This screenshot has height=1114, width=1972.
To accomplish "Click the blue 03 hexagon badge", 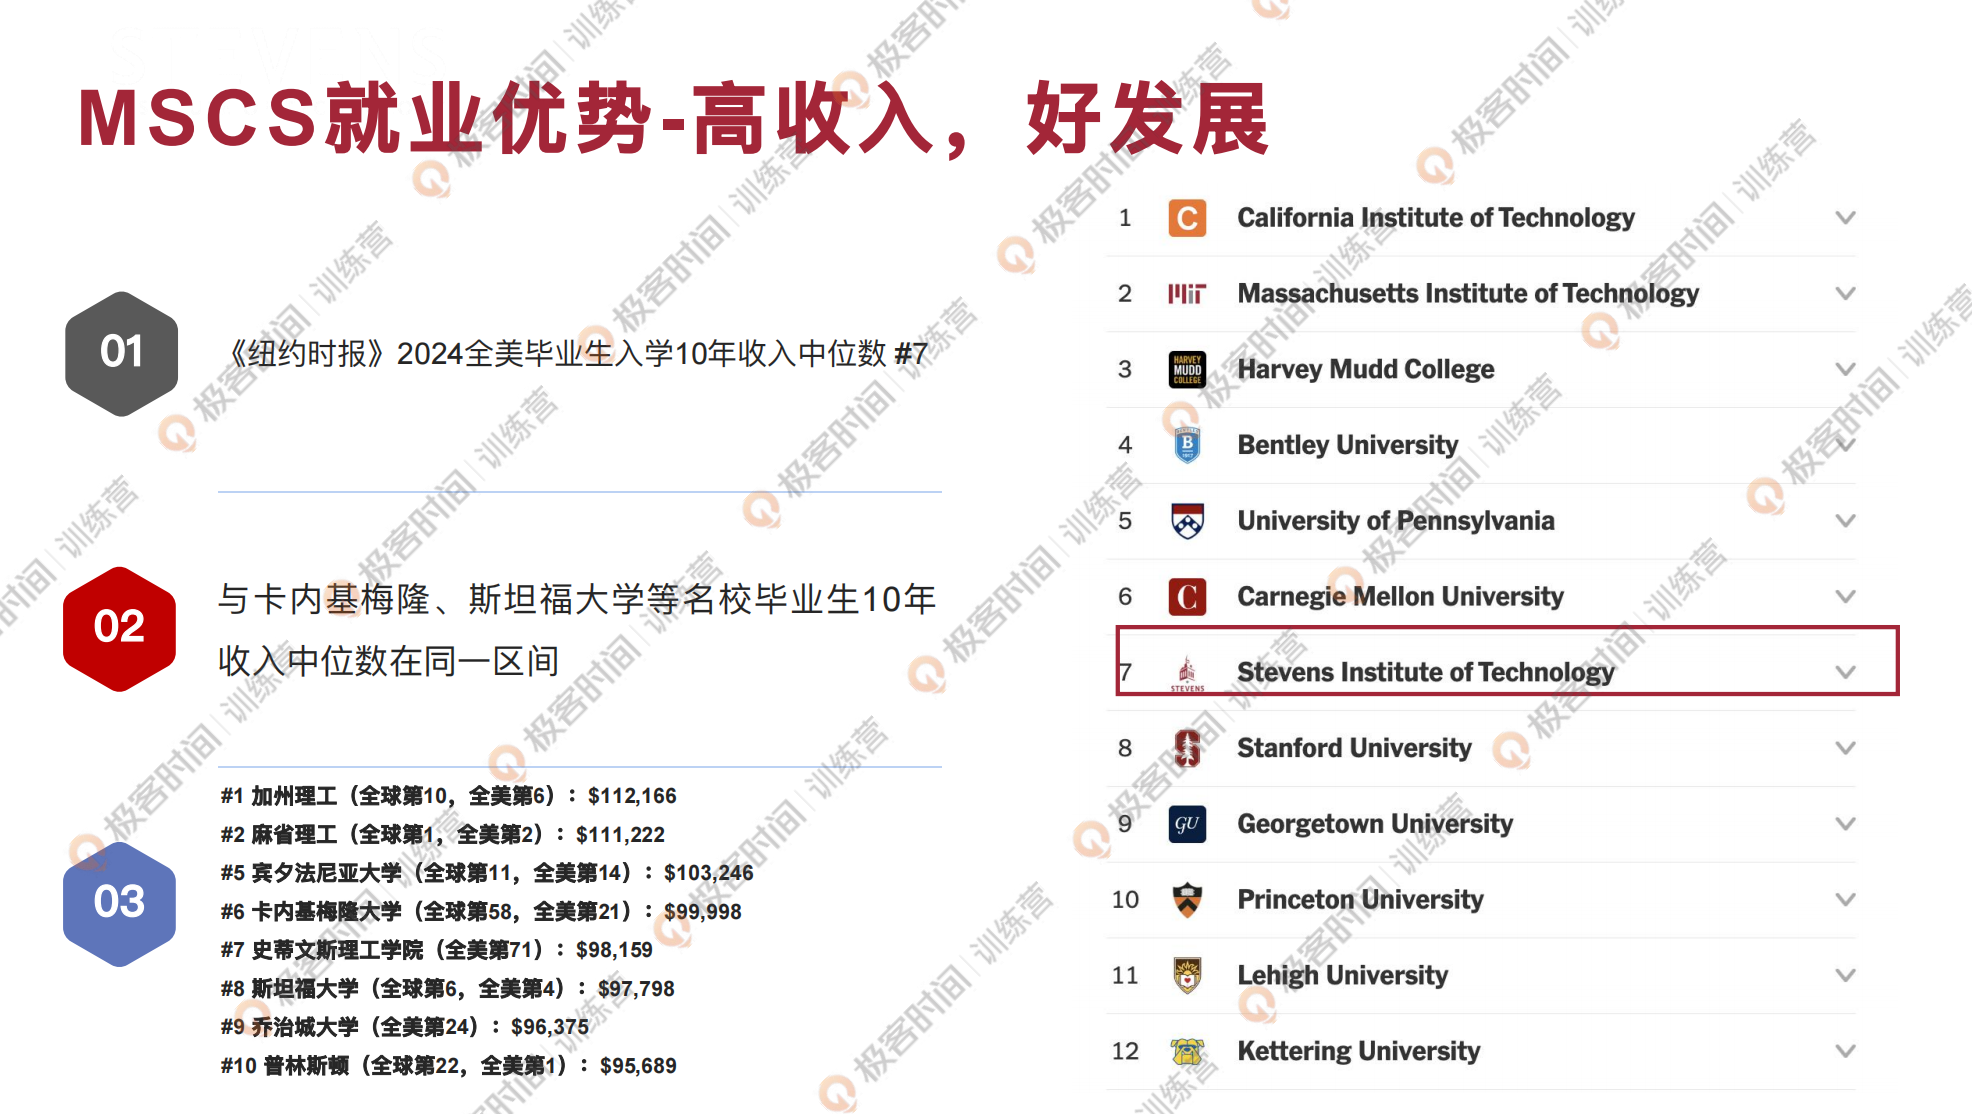I will pos(120,903).
